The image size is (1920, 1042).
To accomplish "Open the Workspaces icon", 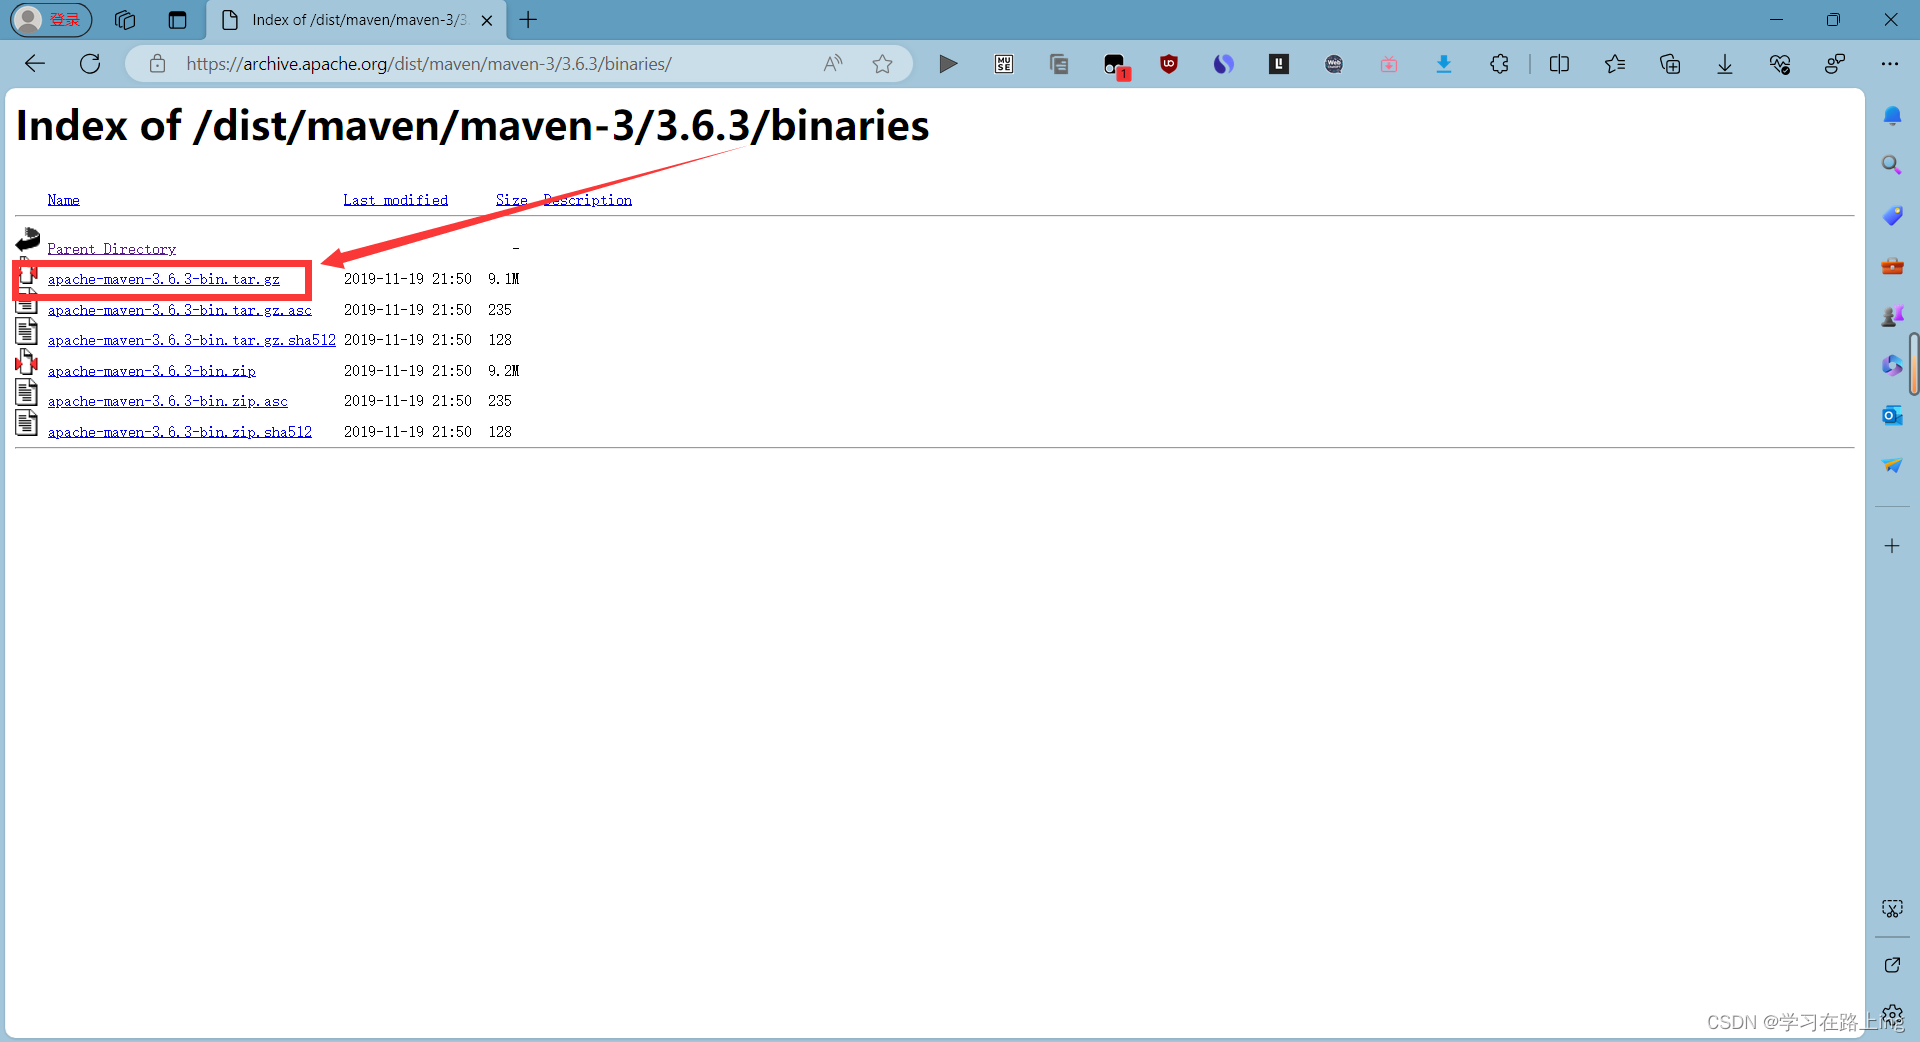I will [x=125, y=20].
